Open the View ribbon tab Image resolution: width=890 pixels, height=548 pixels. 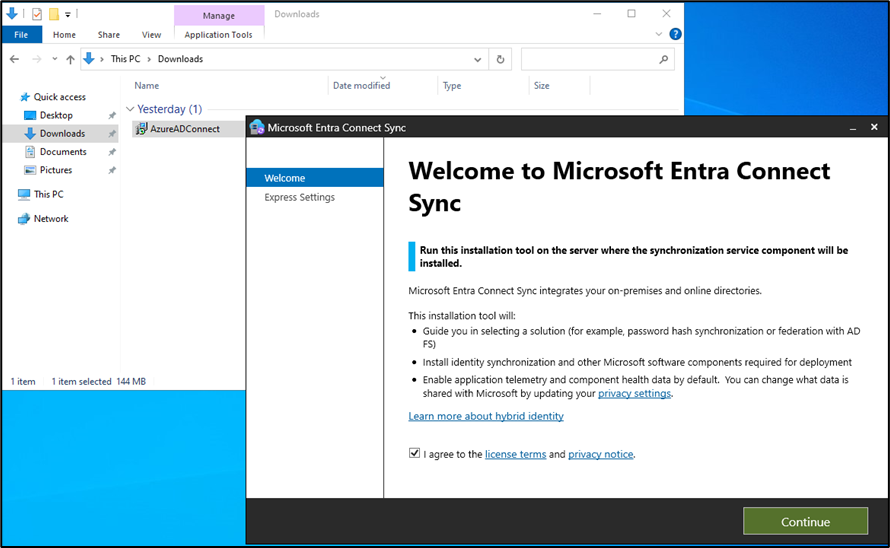coord(151,34)
